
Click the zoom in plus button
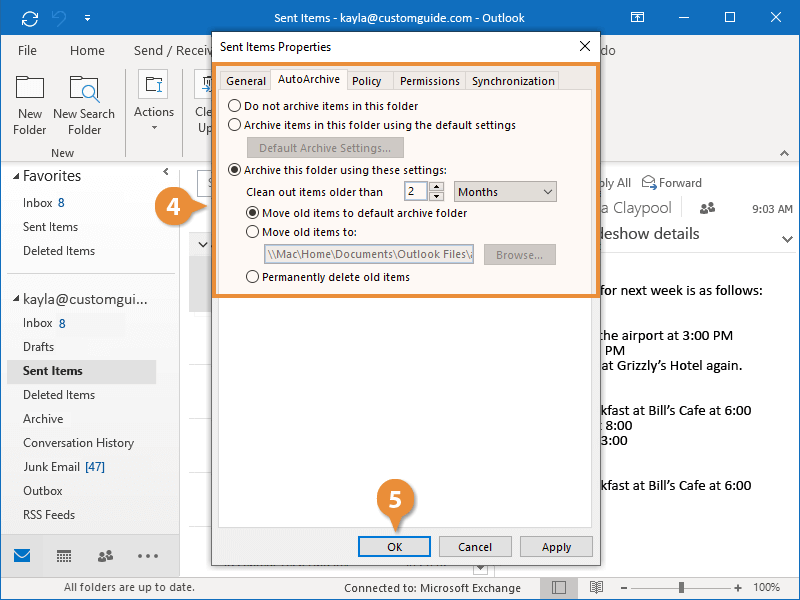[x=738, y=588]
